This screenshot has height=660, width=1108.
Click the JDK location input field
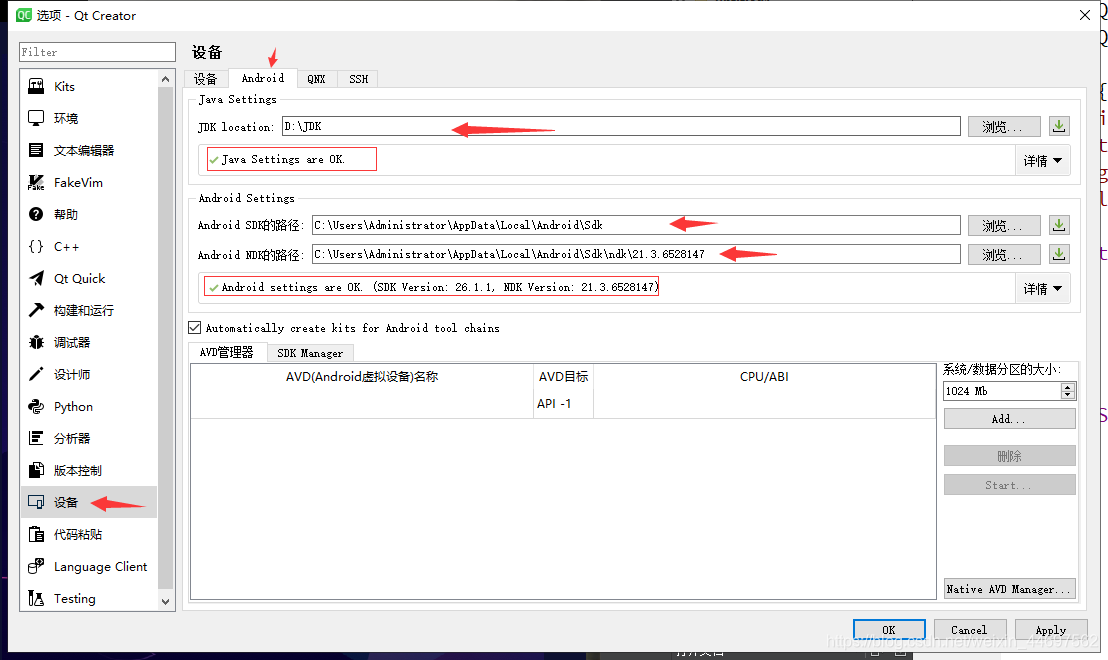point(621,126)
